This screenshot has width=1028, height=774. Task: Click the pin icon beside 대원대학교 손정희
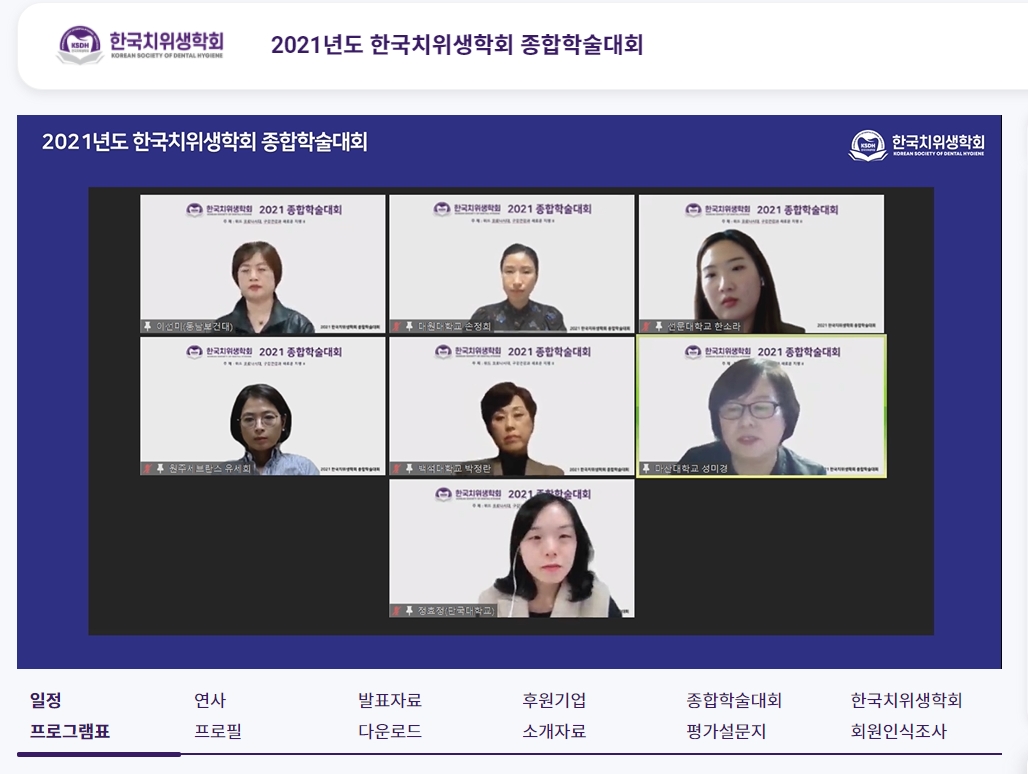click(x=408, y=326)
